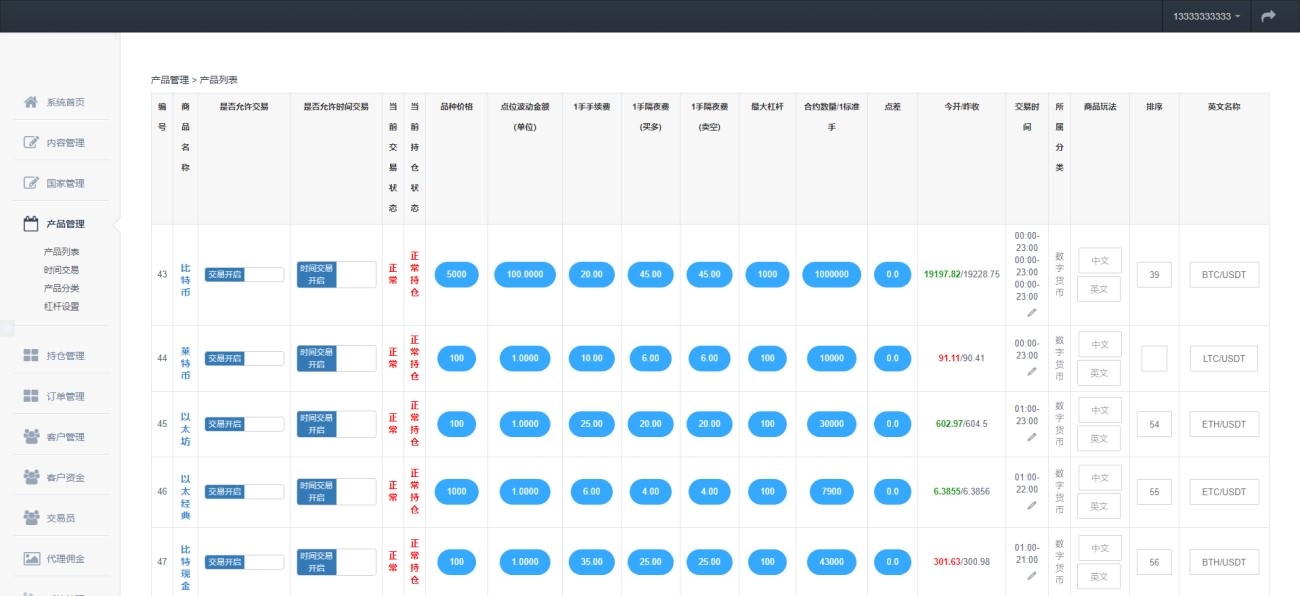
Task: Toggle 交易开启 switch for 以太经典
Action: pos(244,491)
